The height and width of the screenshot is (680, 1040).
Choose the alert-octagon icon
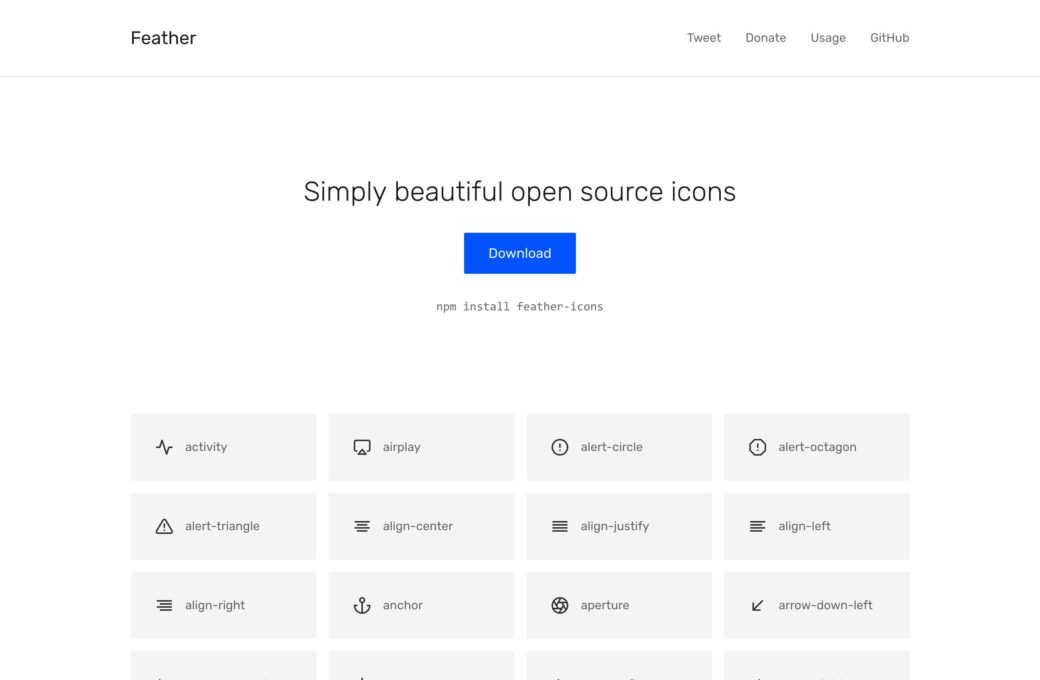pos(817,447)
